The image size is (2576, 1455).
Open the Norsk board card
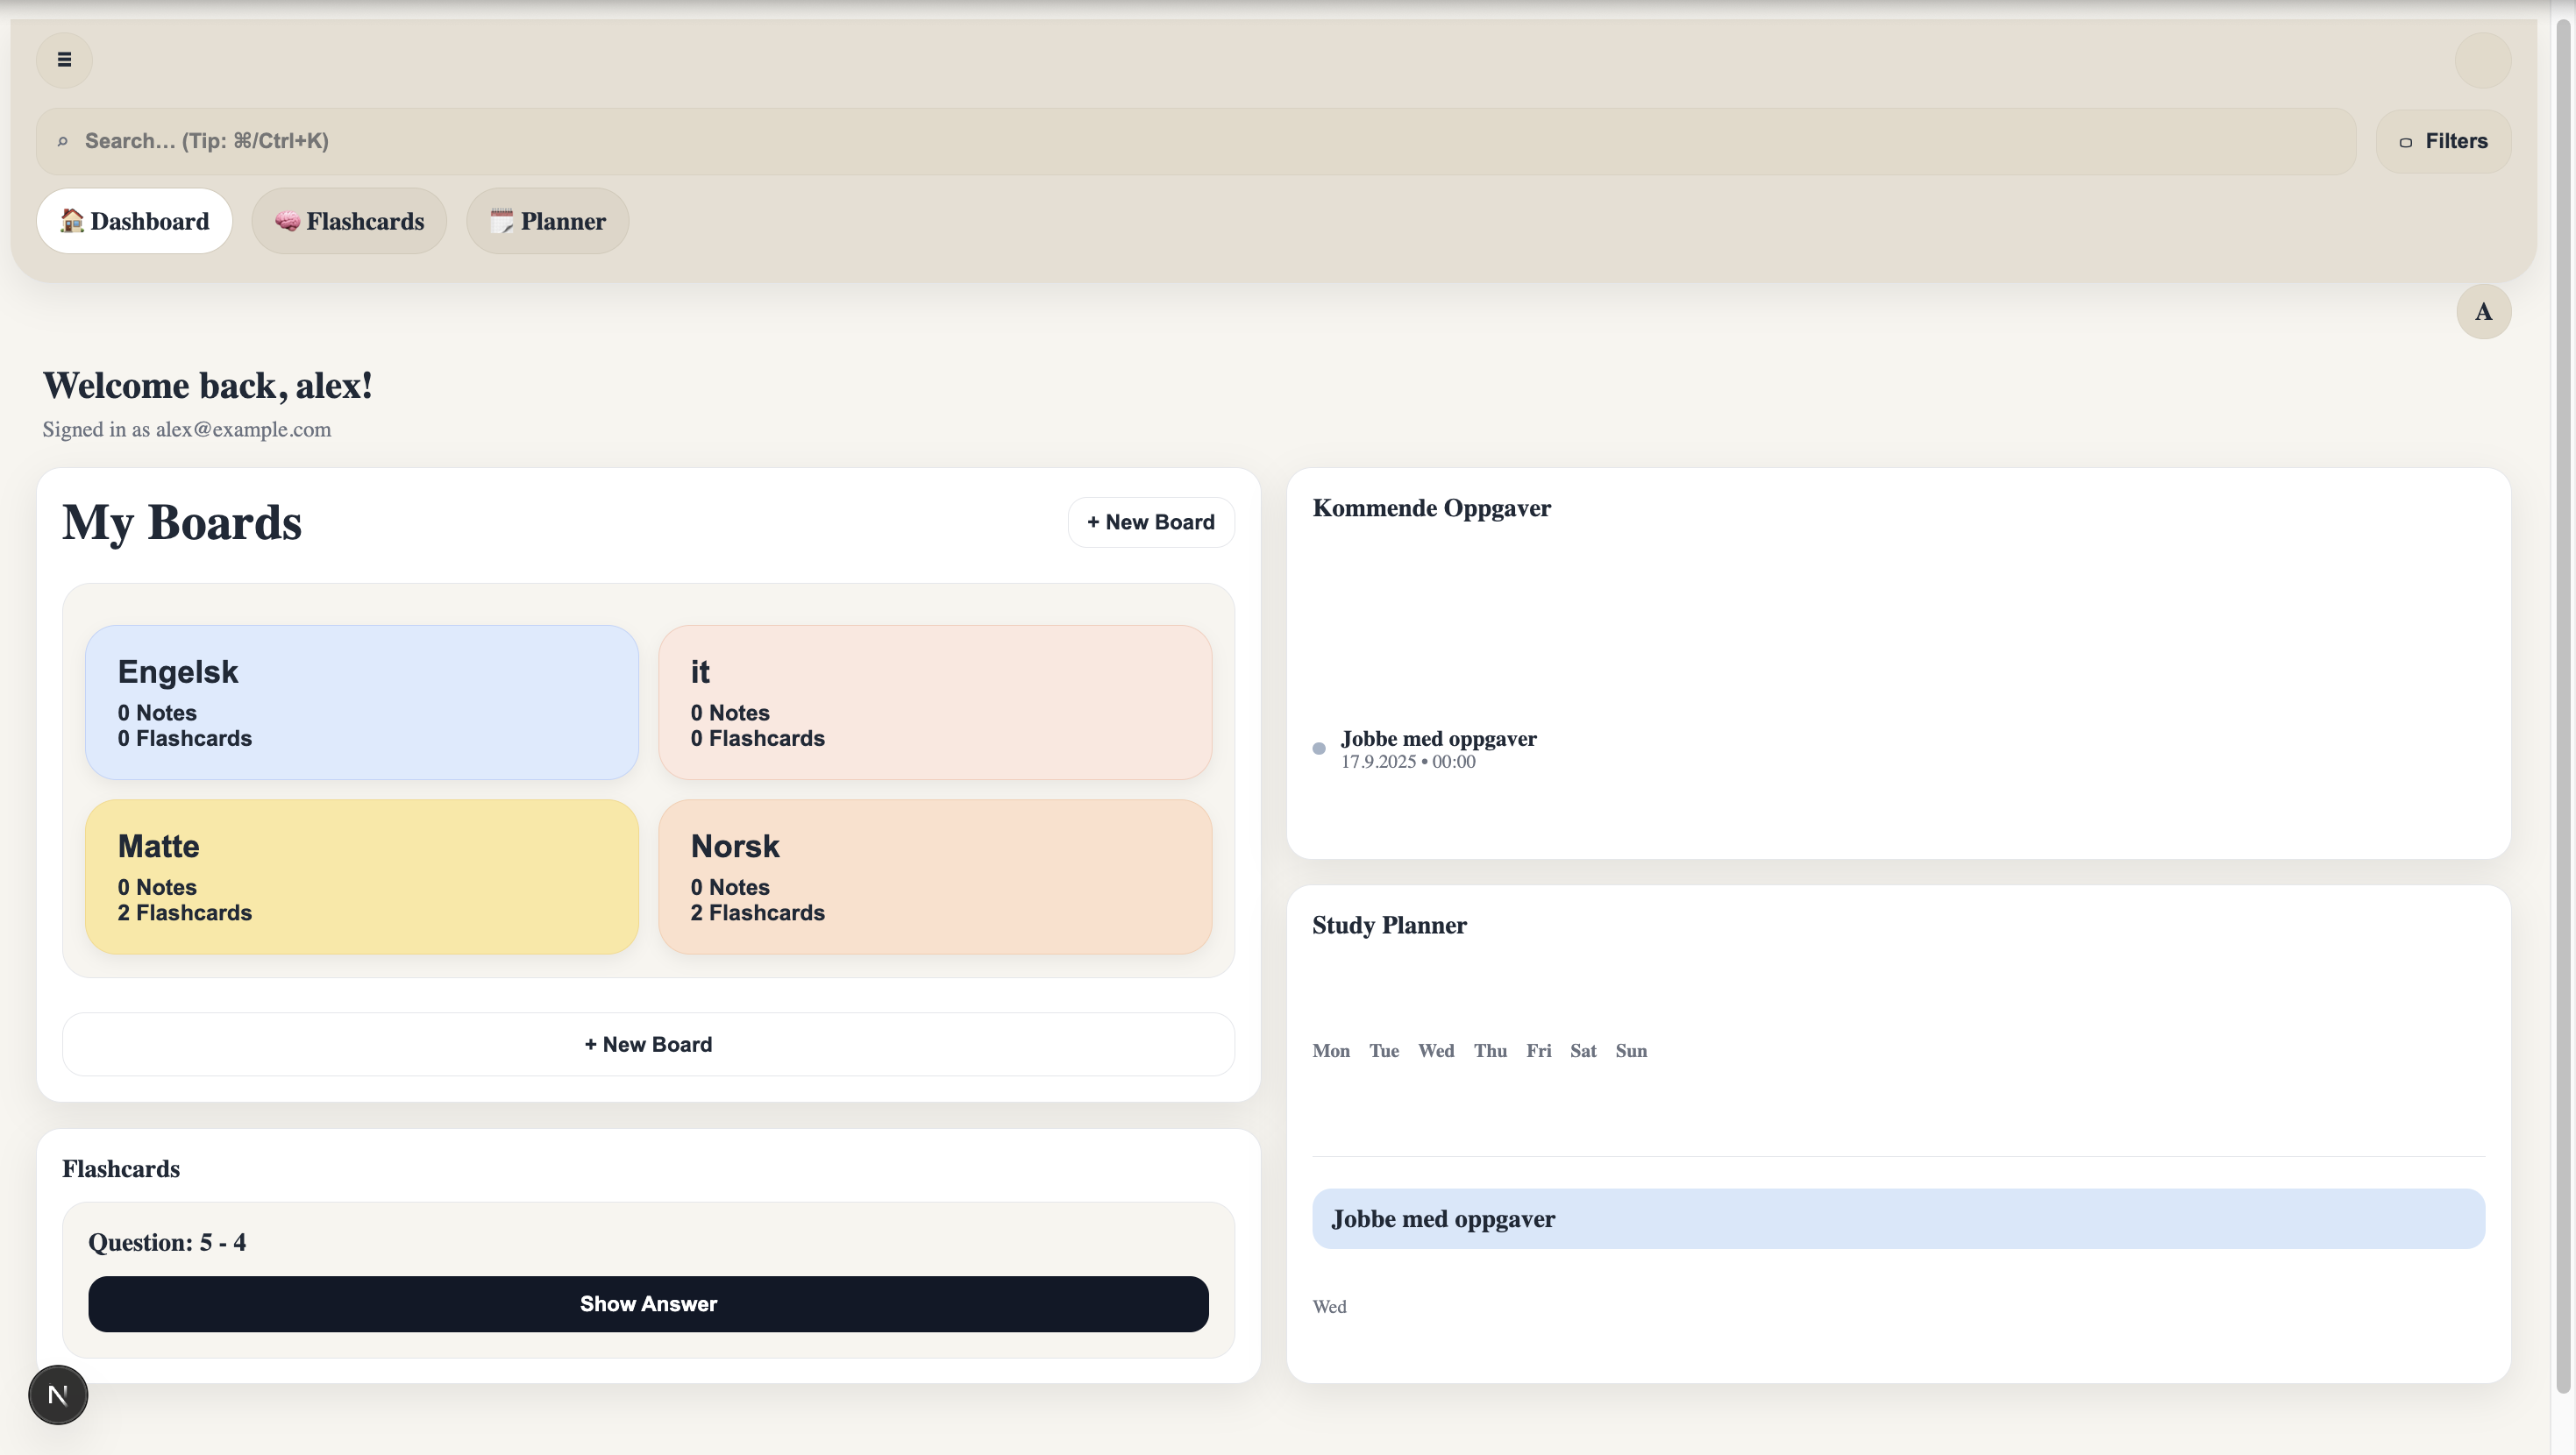935,876
